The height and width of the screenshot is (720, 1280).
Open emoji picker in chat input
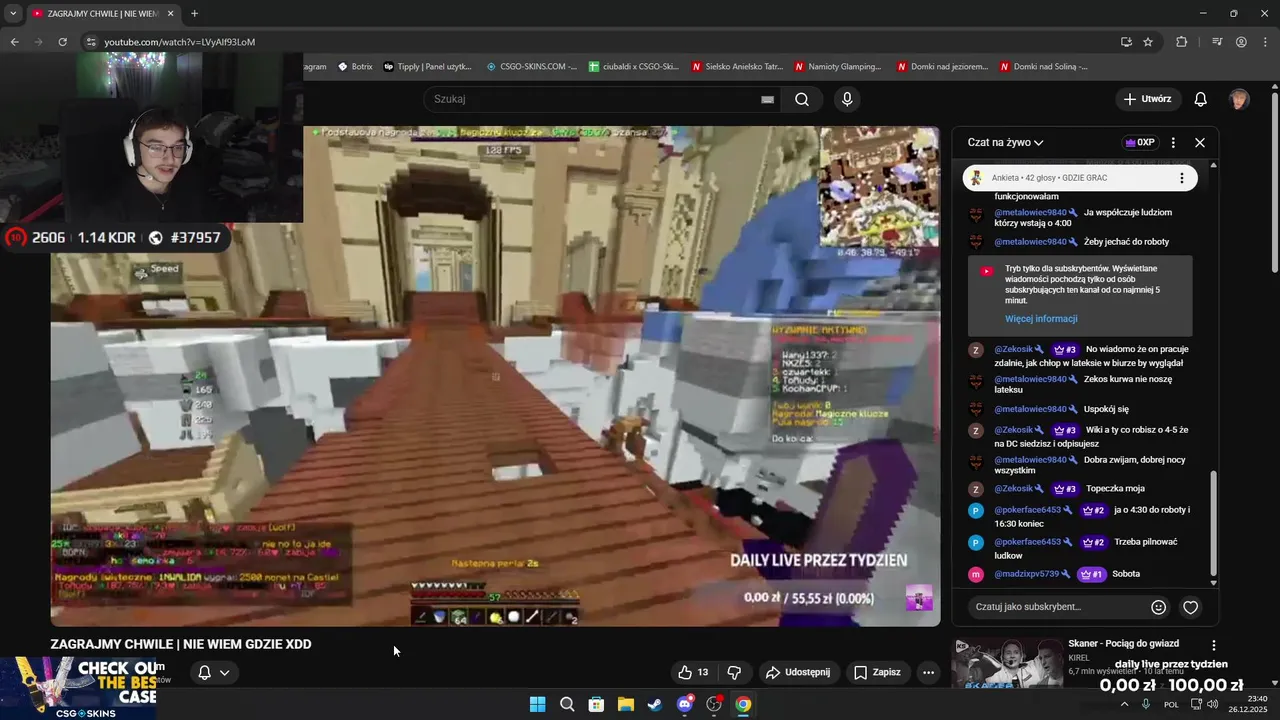[1158, 607]
